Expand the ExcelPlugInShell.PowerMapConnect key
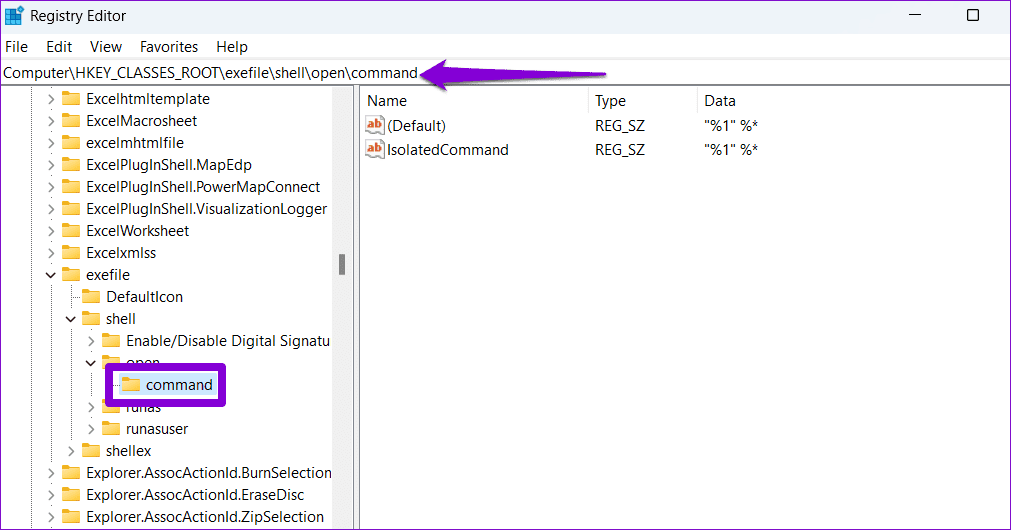This screenshot has width=1011, height=530. tap(51, 187)
